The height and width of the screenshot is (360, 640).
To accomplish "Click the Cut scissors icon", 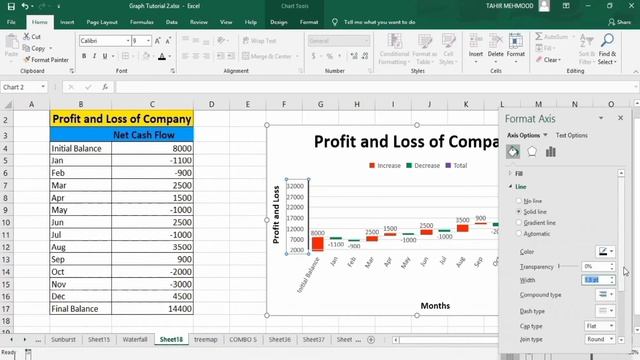I will [27, 36].
